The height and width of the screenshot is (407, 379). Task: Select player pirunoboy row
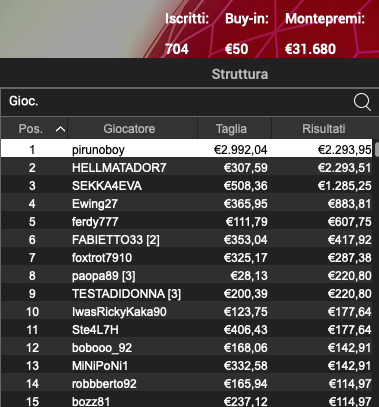point(187,149)
